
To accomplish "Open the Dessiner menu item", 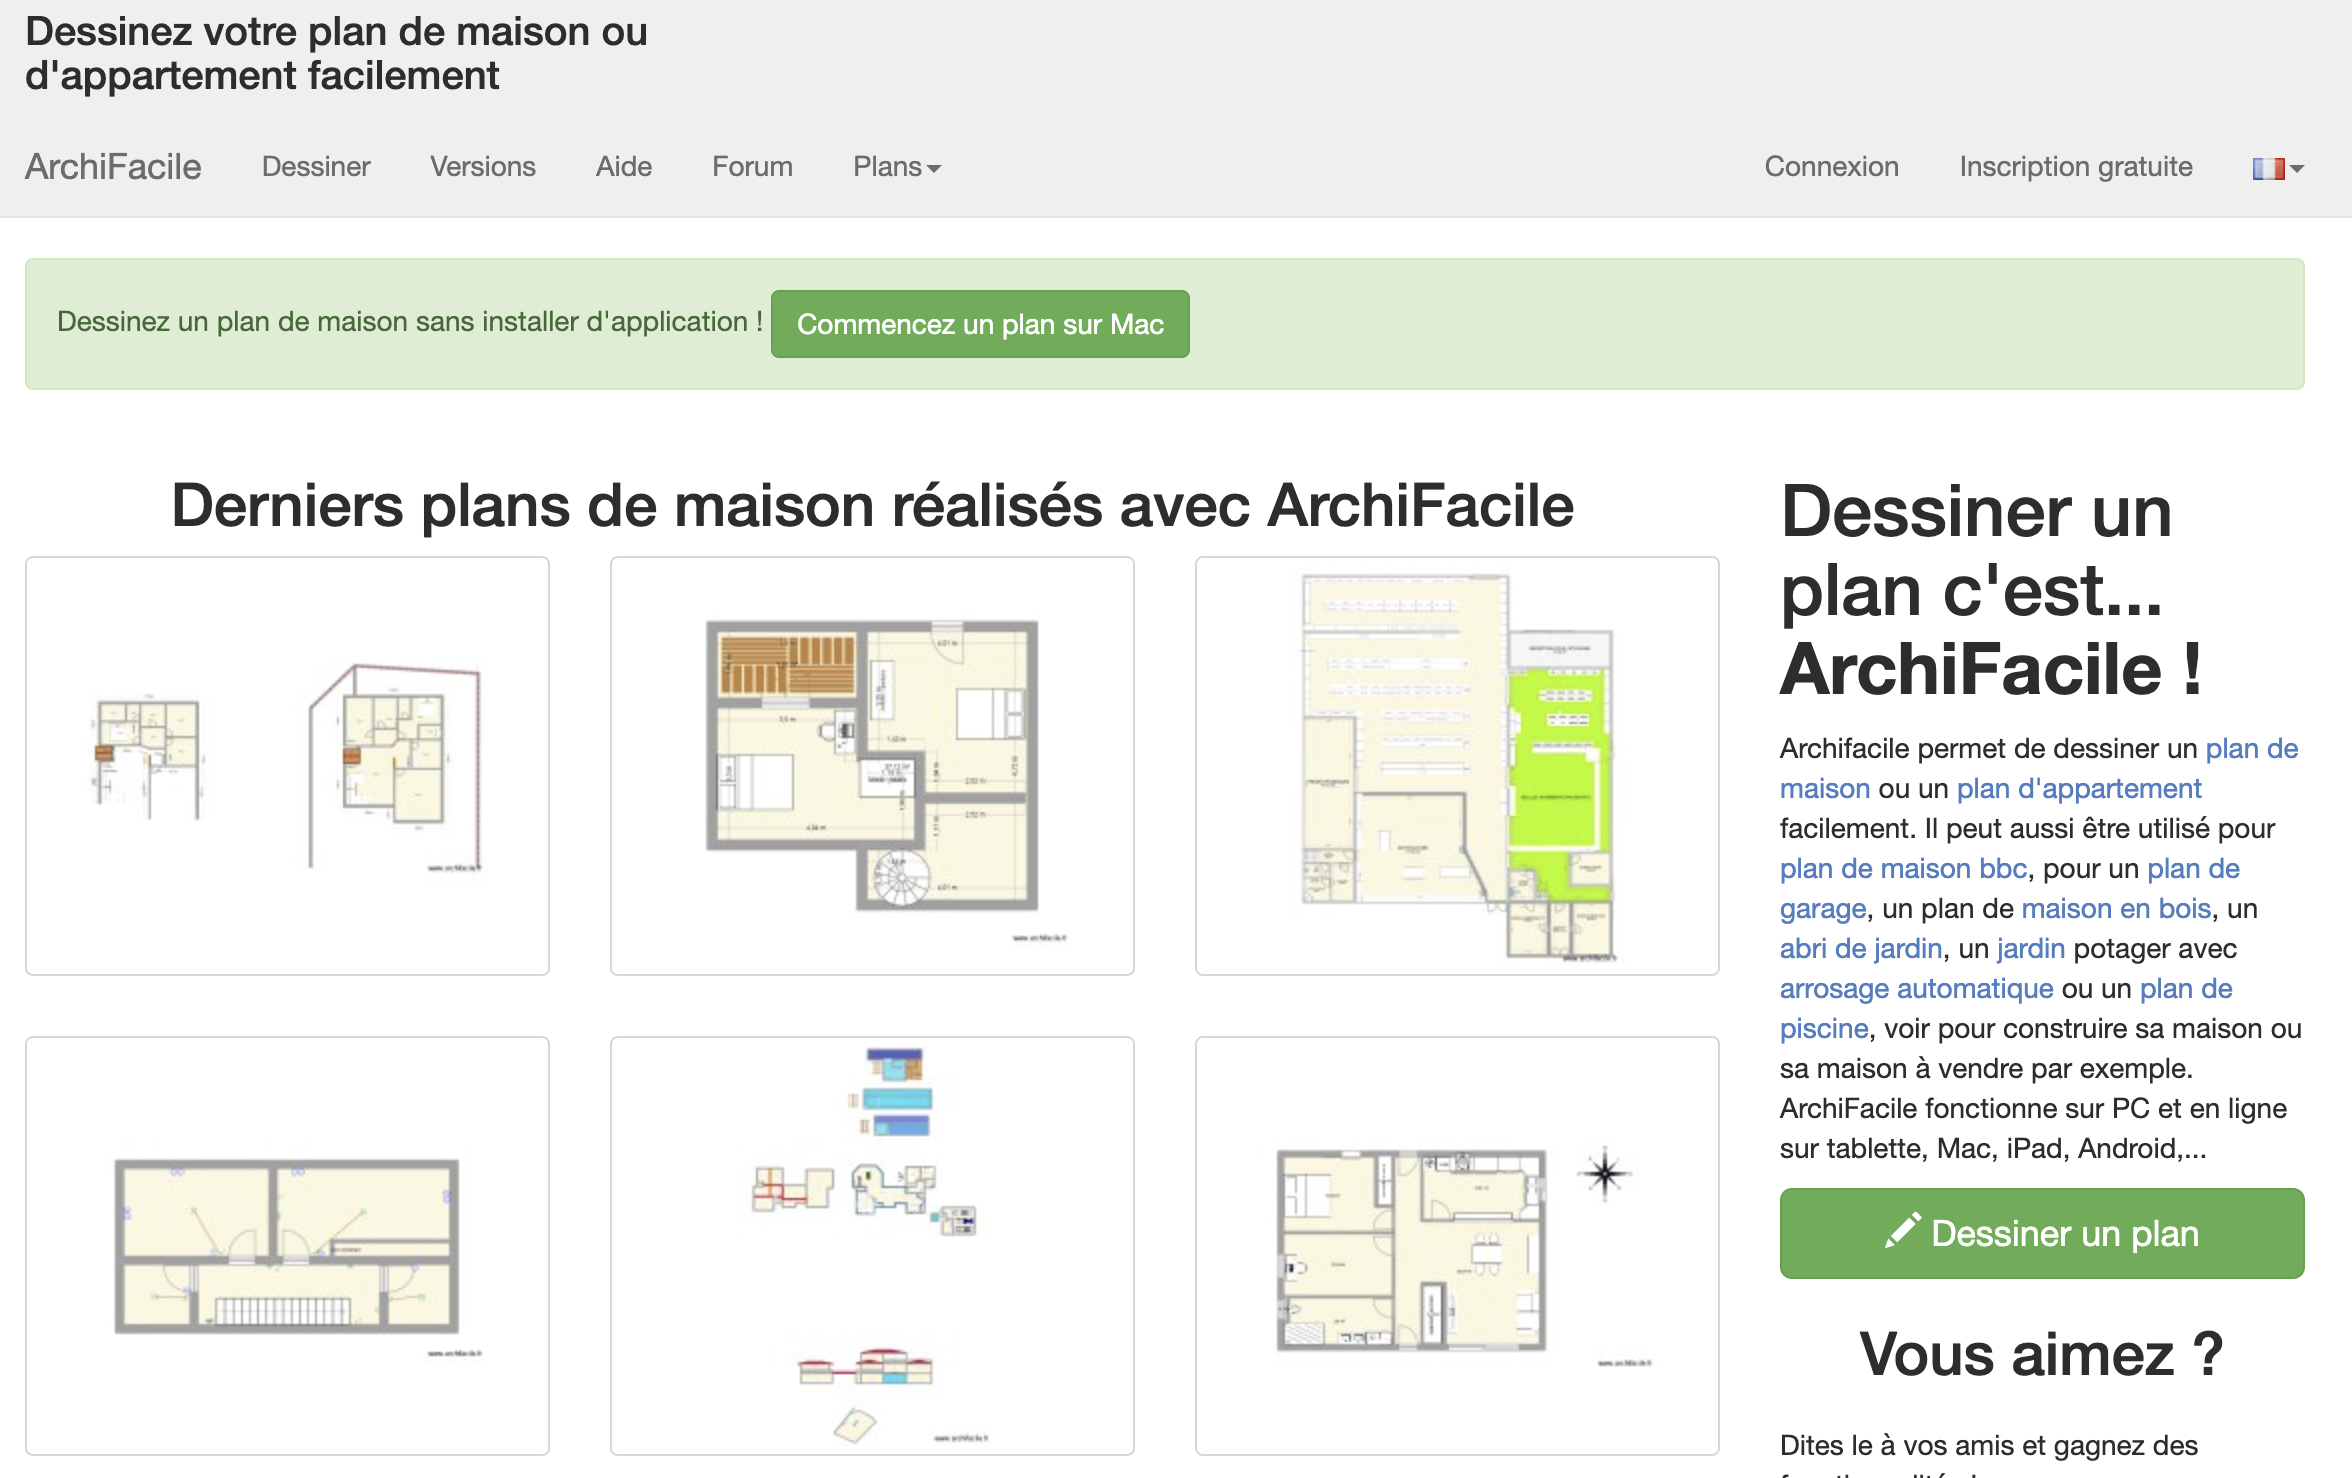I will coord(315,167).
